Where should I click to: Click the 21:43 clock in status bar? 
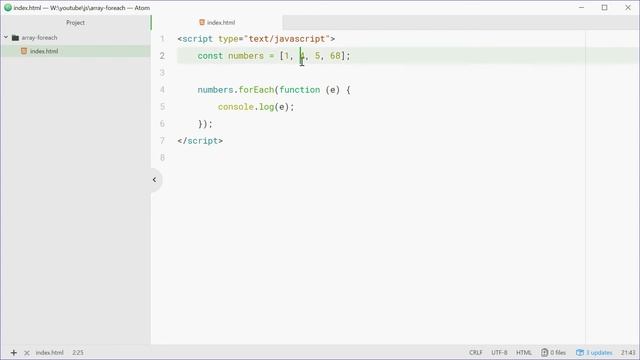[x=628, y=353]
